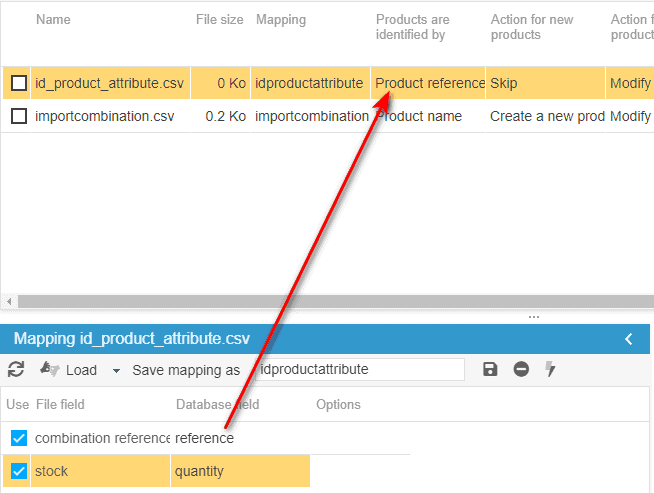Check the id_product_attribute.csv file checkbox
This screenshot has height=493, width=654.
click(18, 83)
